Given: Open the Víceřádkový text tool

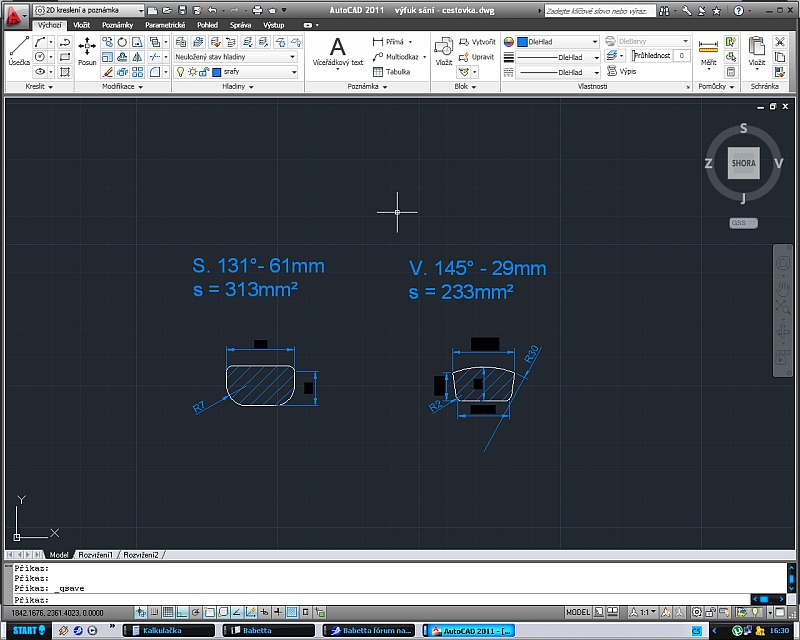Looking at the screenshot, I should (x=337, y=52).
